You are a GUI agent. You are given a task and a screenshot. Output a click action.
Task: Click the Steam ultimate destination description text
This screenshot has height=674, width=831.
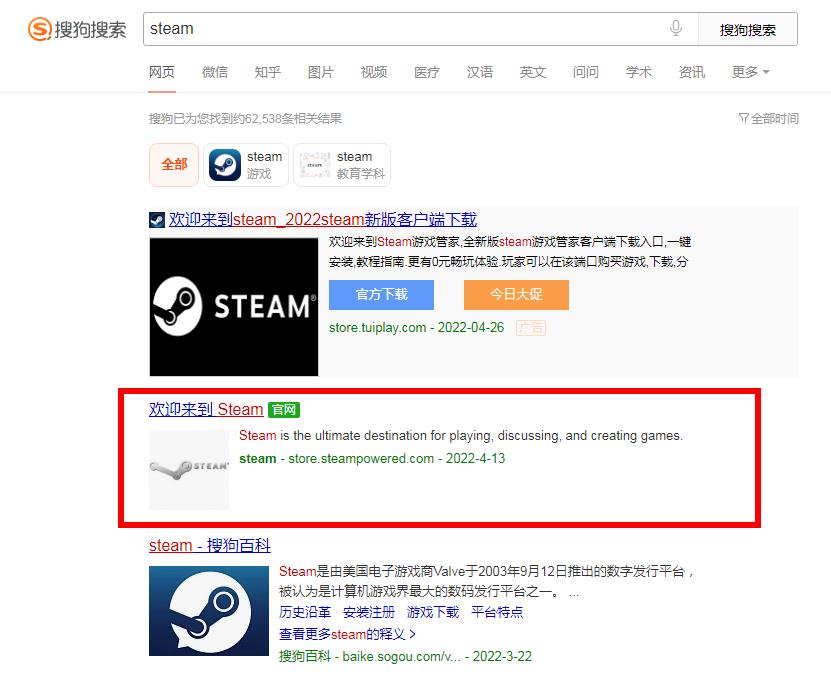(x=461, y=436)
